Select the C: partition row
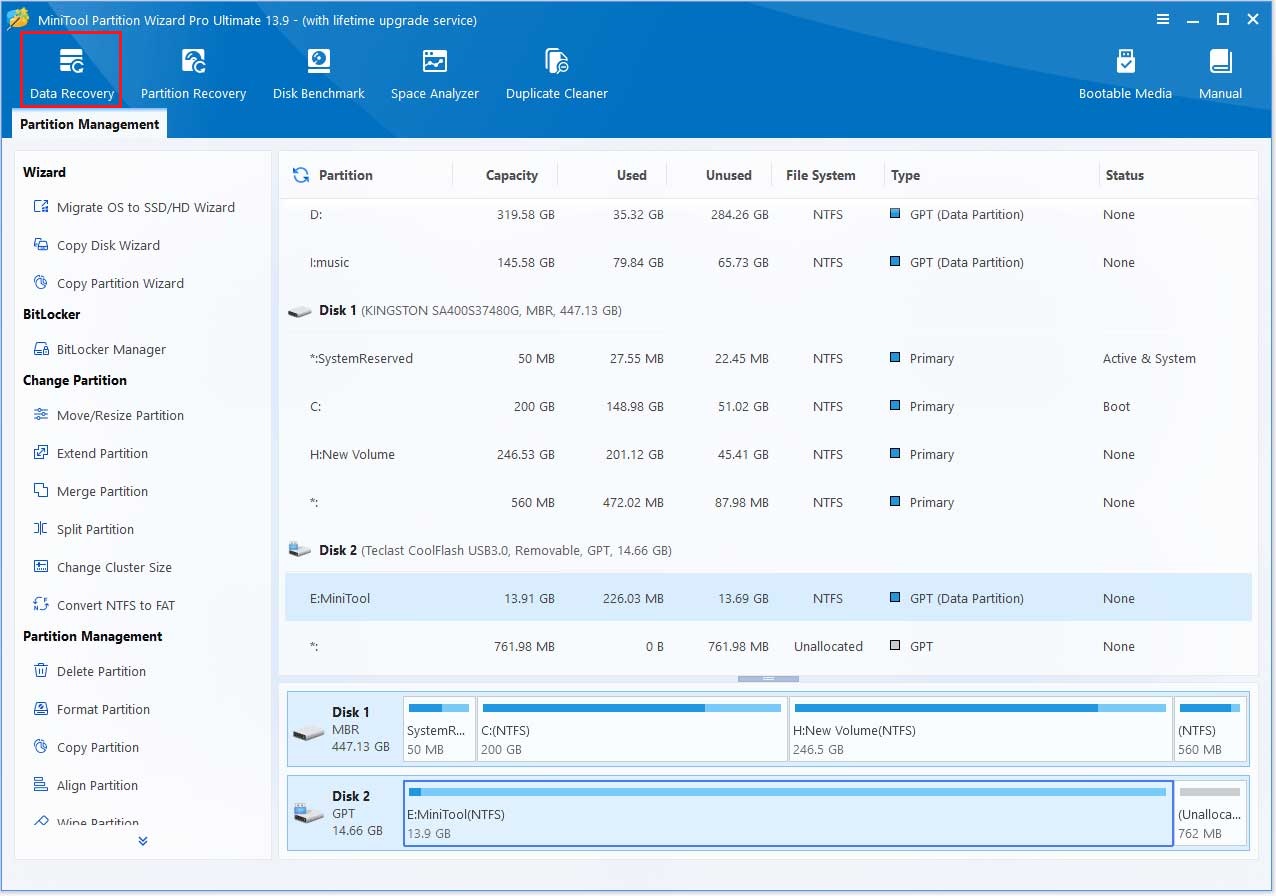Screen dimensions: 1276x896 click(x=768, y=406)
